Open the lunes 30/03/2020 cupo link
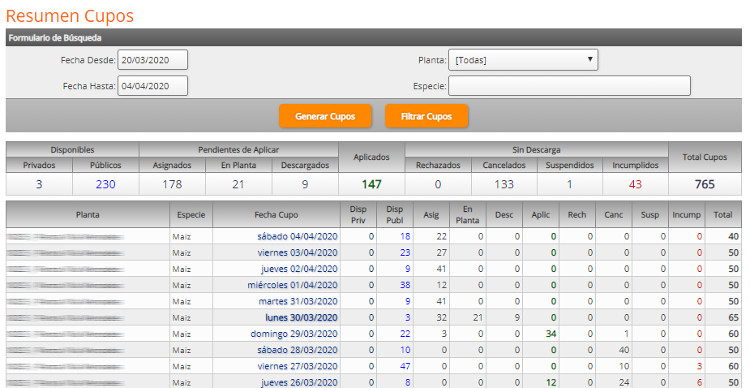750x388 pixels. [301, 318]
